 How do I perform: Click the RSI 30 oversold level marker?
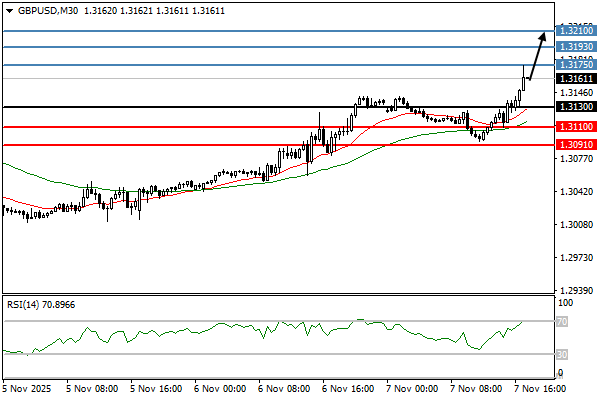coord(562,353)
